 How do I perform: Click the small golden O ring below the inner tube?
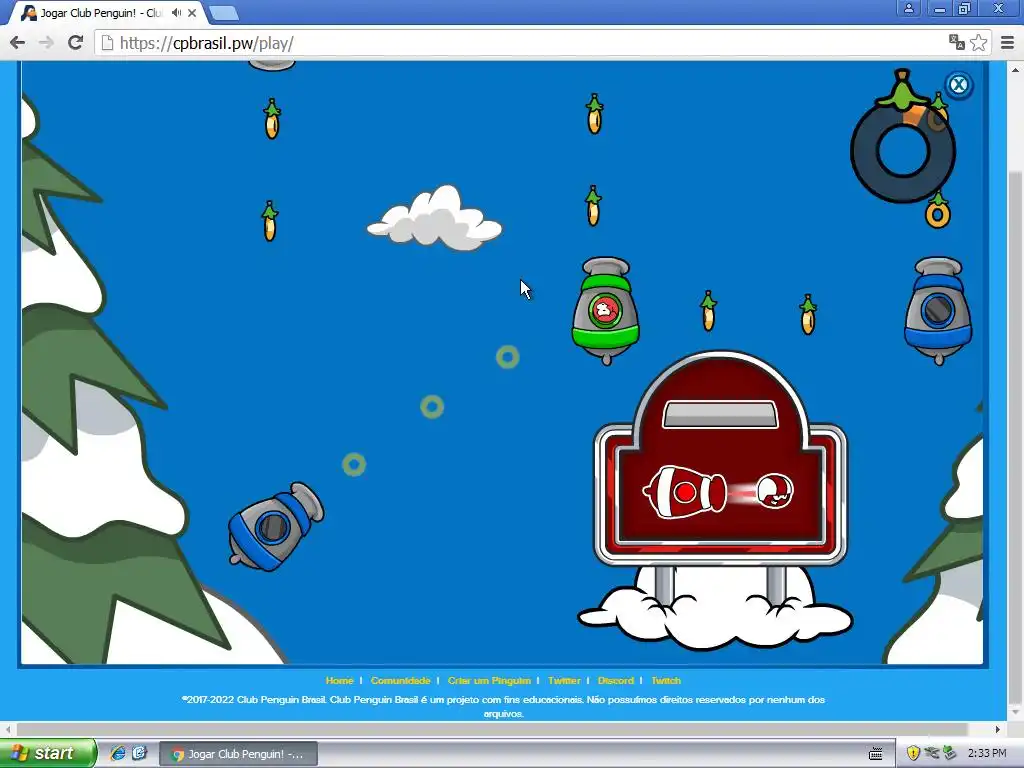click(938, 215)
